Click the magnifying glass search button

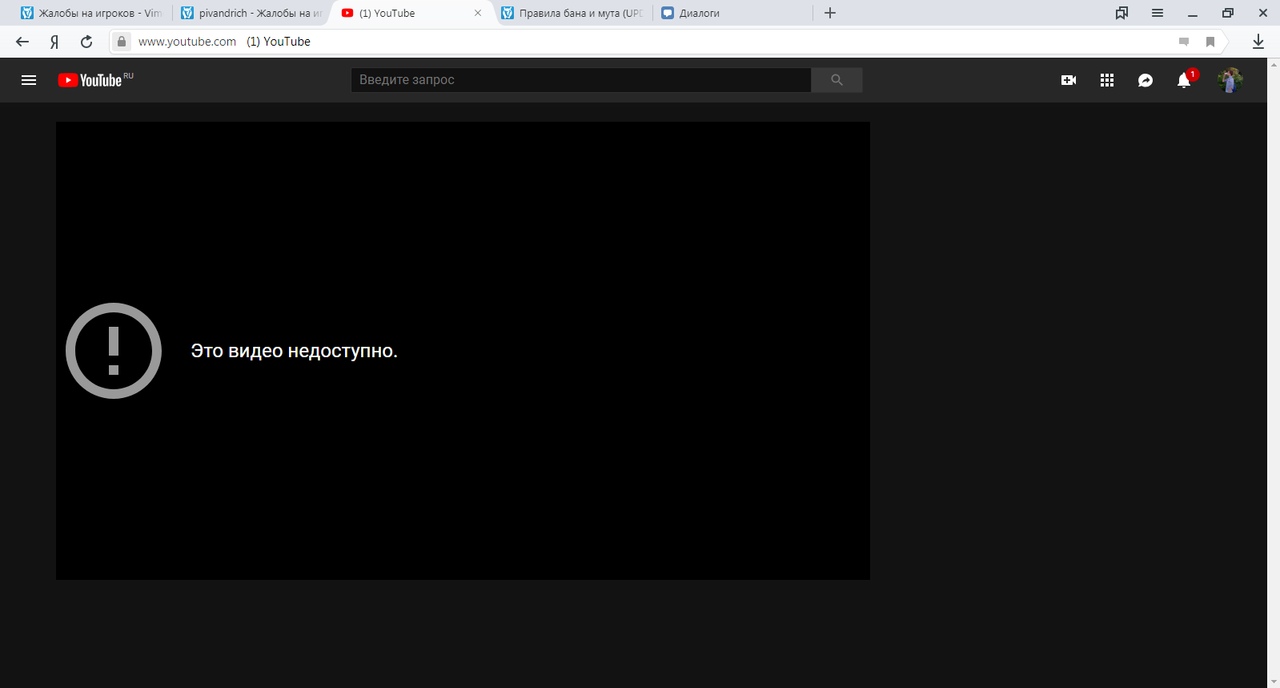point(837,80)
